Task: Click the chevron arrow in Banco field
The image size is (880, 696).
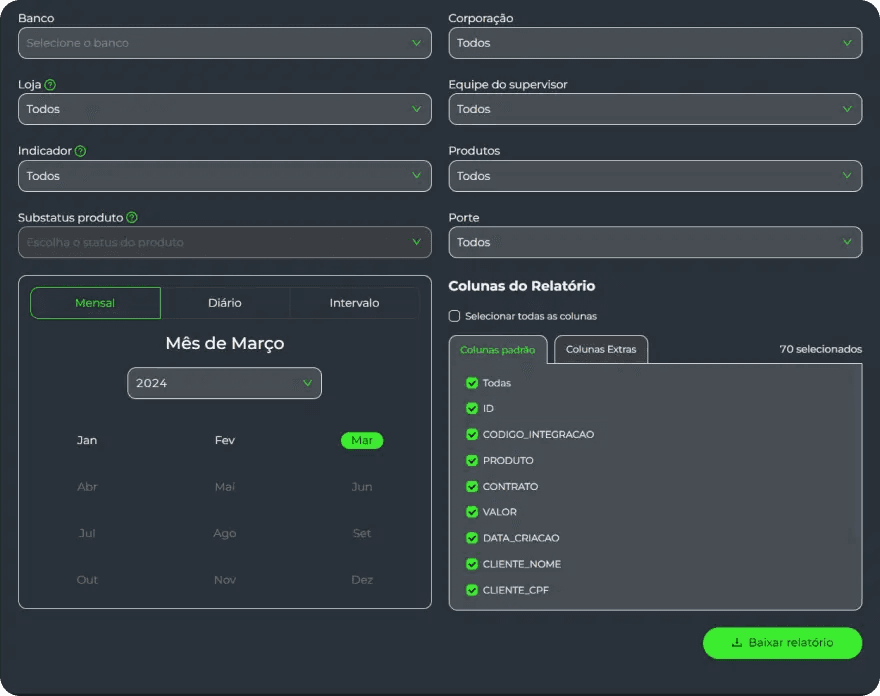Action: click(416, 43)
